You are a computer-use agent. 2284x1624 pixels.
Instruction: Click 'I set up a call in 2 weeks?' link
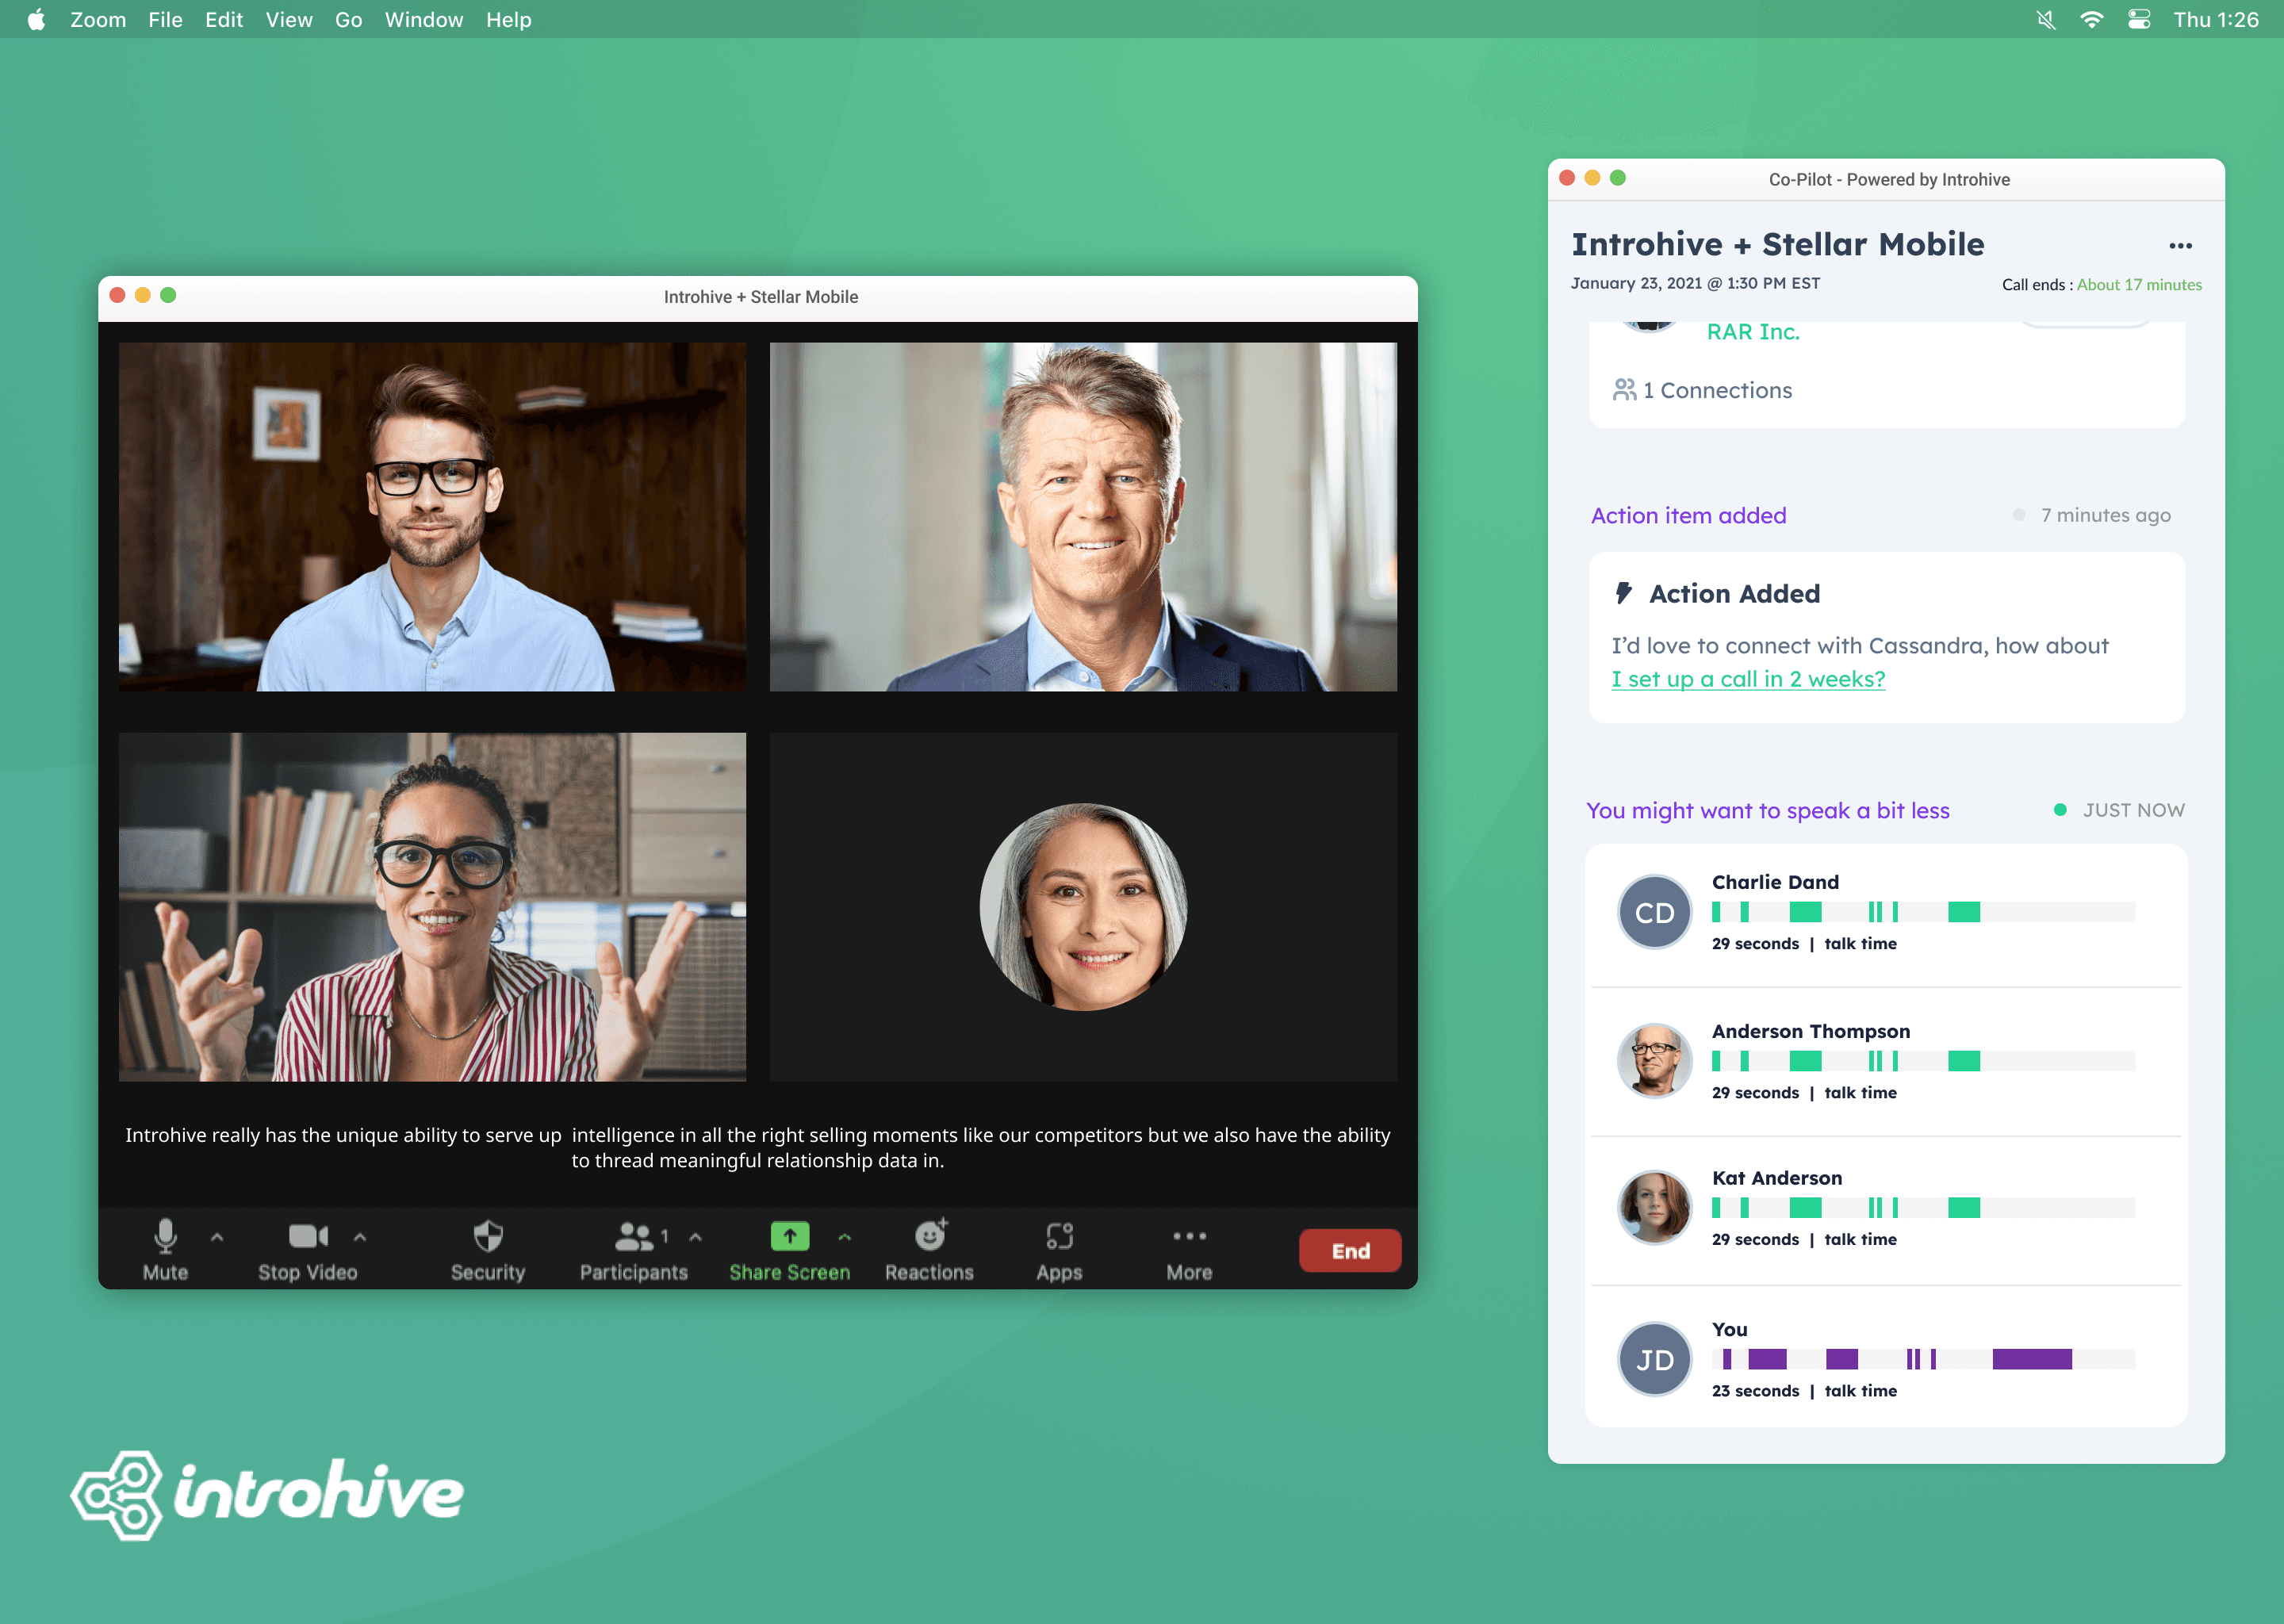(x=1747, y=679)
